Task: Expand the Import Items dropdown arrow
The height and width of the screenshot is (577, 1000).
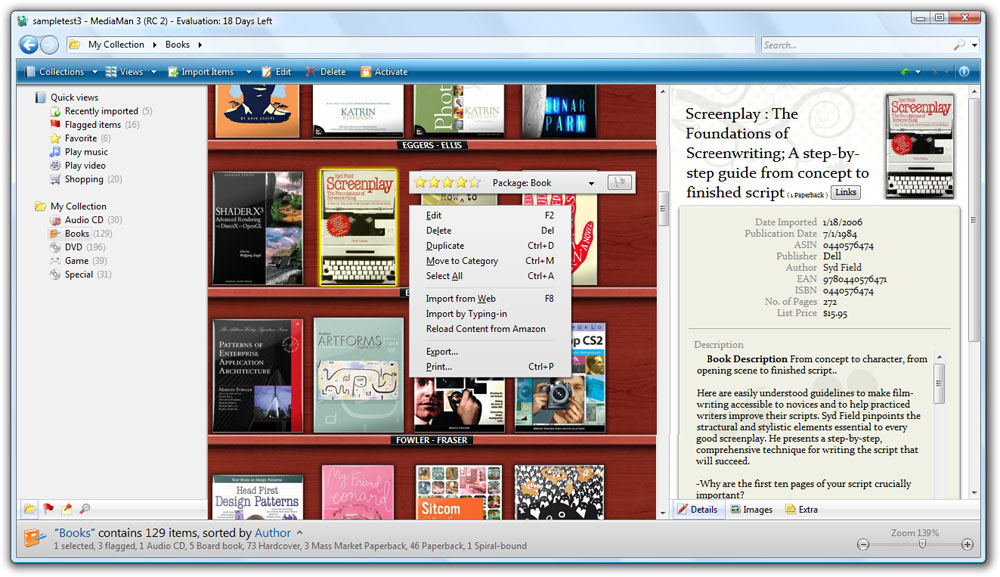Action: [249, 72]
